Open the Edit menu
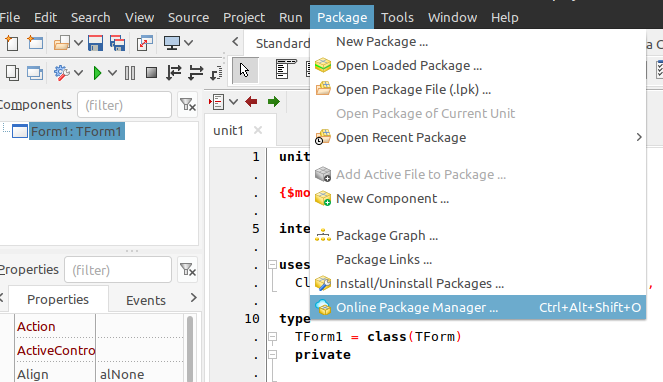 point(45,17)
